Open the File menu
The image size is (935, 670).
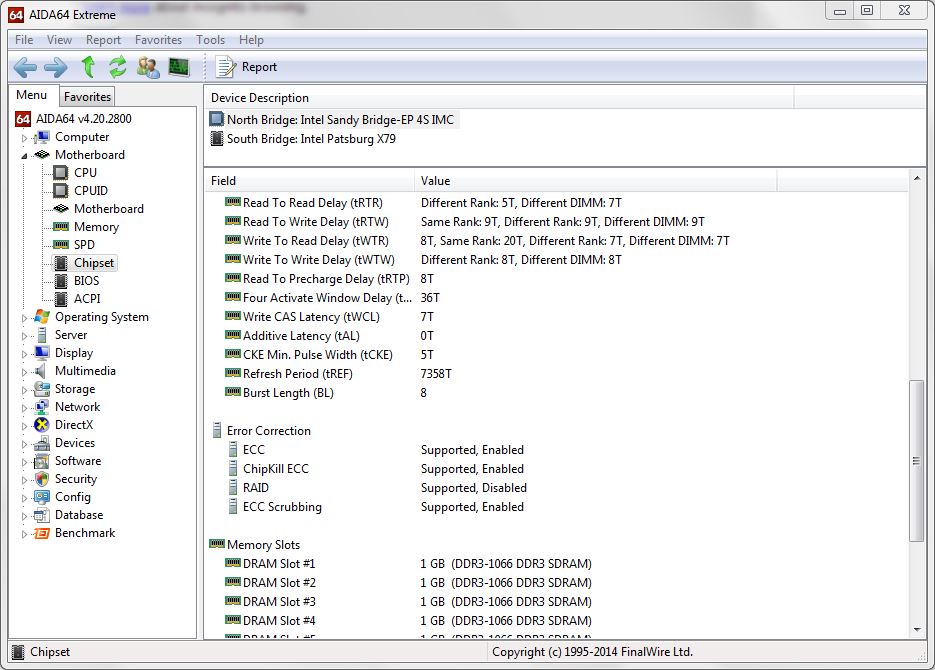[x=24, y=39]
